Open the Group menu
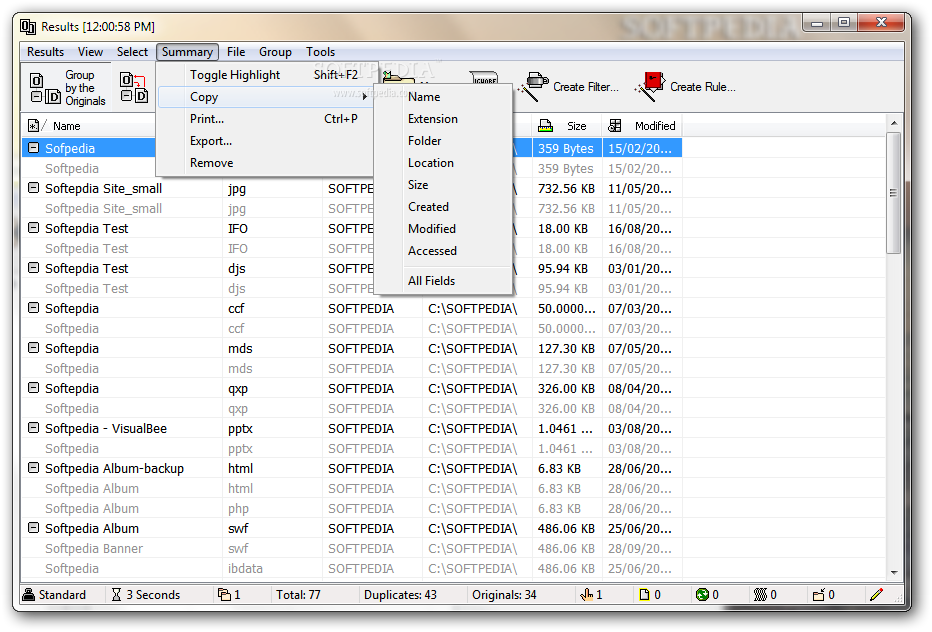This screenshot has width=932, height=632. tap(275, 52)
